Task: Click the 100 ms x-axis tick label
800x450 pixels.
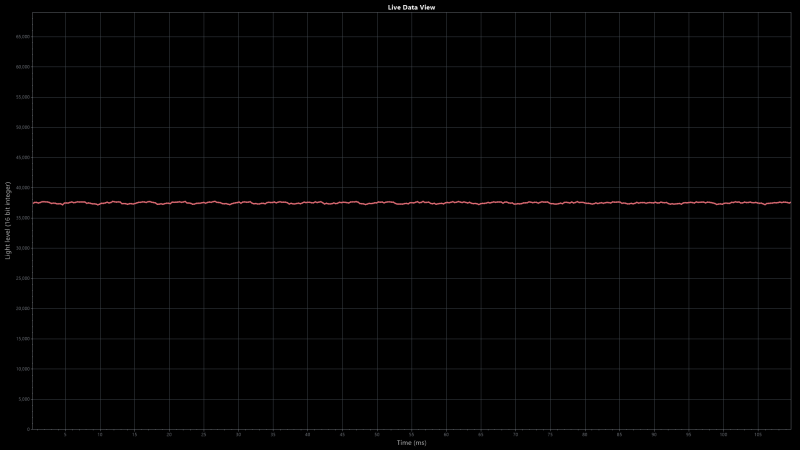Action: (x=723, y=435)
